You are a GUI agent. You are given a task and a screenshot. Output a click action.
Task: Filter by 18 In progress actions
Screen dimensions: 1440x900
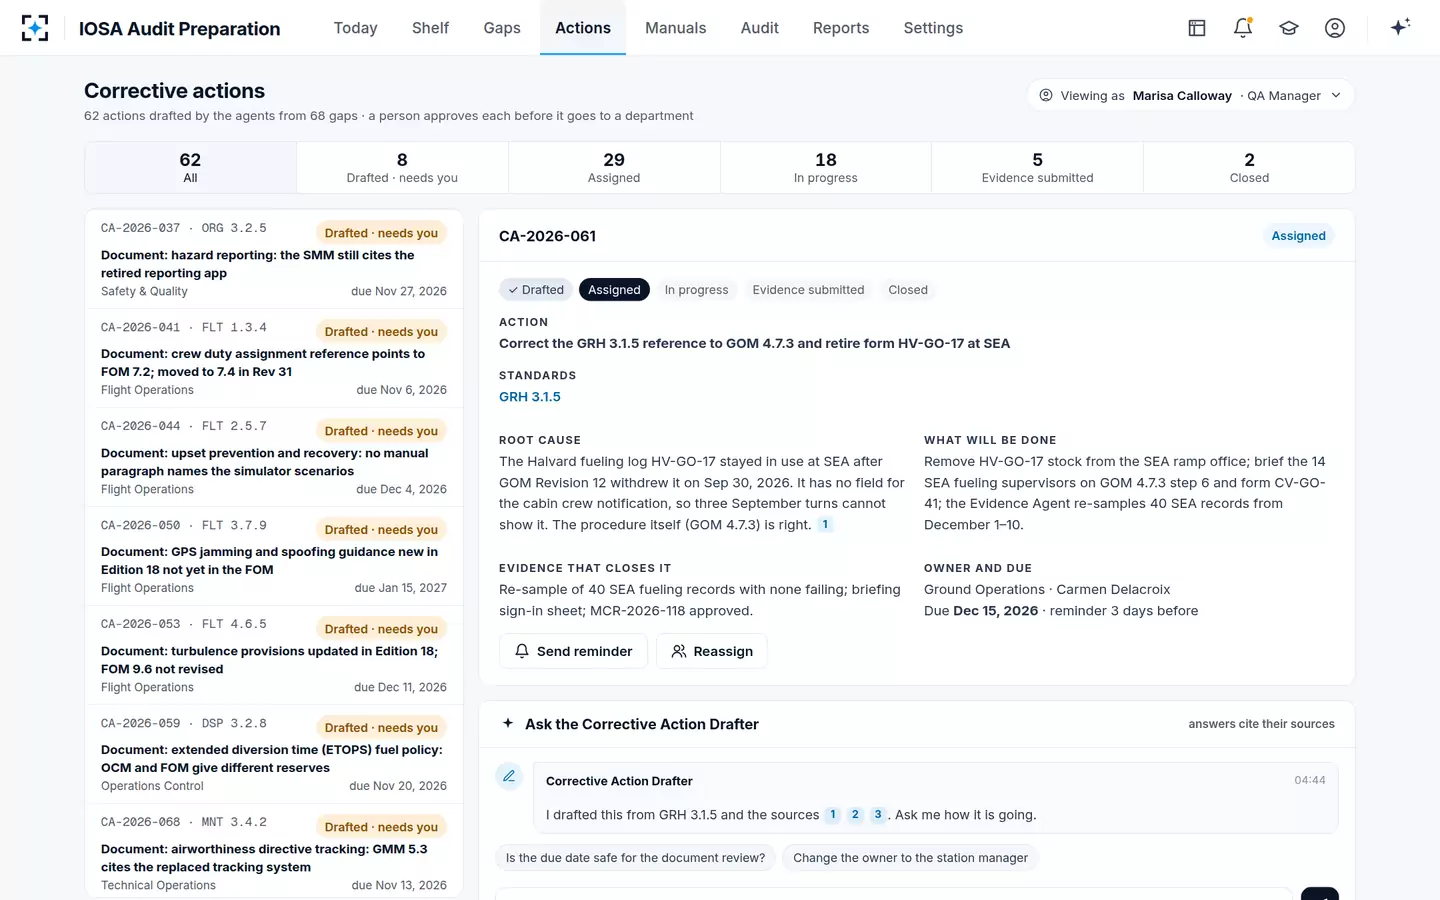point(826,167)
